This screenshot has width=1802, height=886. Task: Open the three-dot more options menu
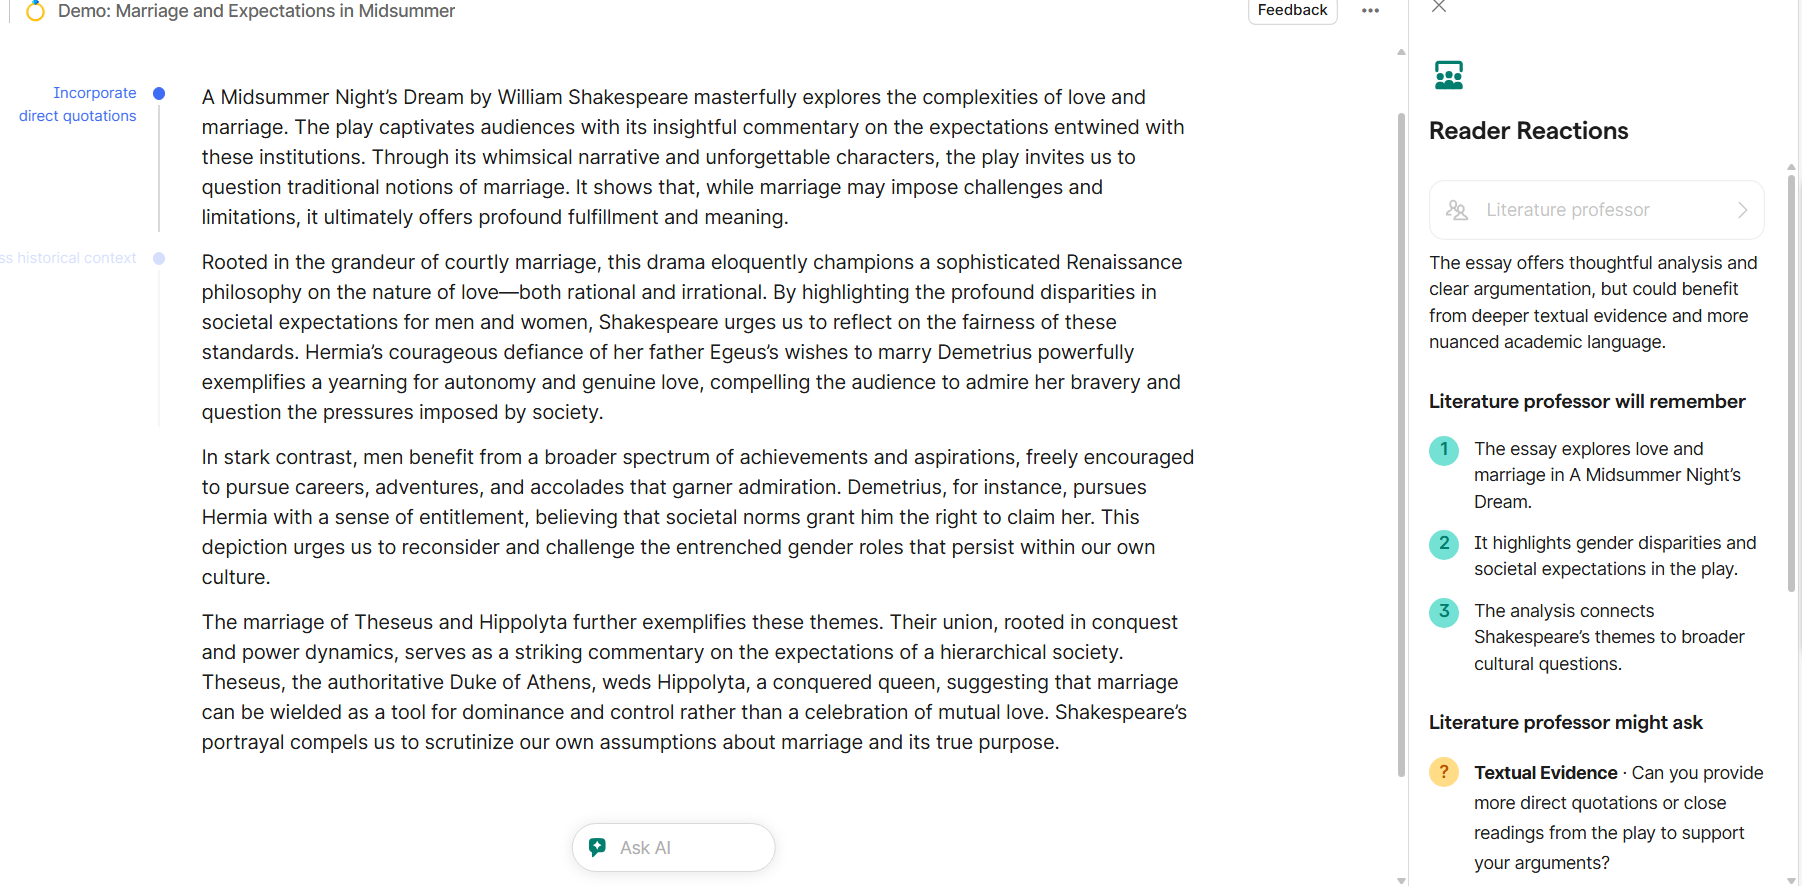(1370, 11)
